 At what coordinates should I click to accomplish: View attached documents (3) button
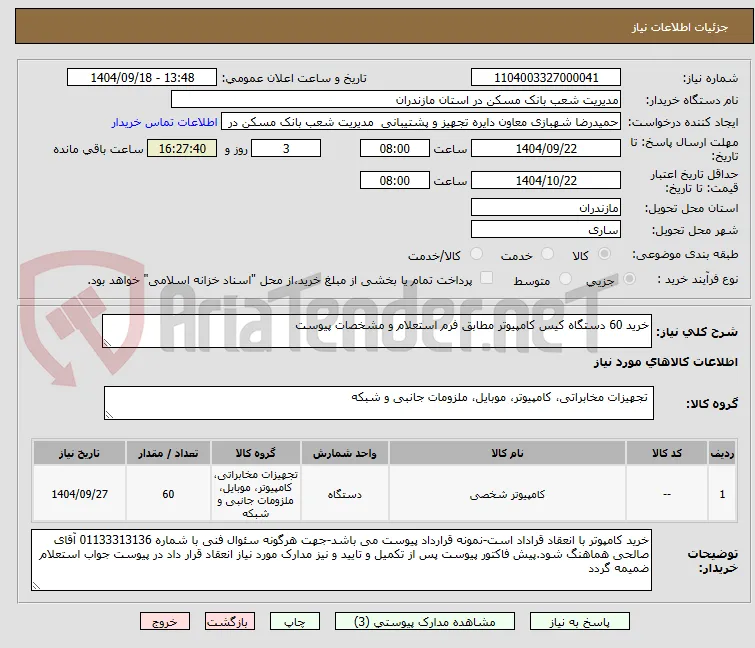(425, 622)
